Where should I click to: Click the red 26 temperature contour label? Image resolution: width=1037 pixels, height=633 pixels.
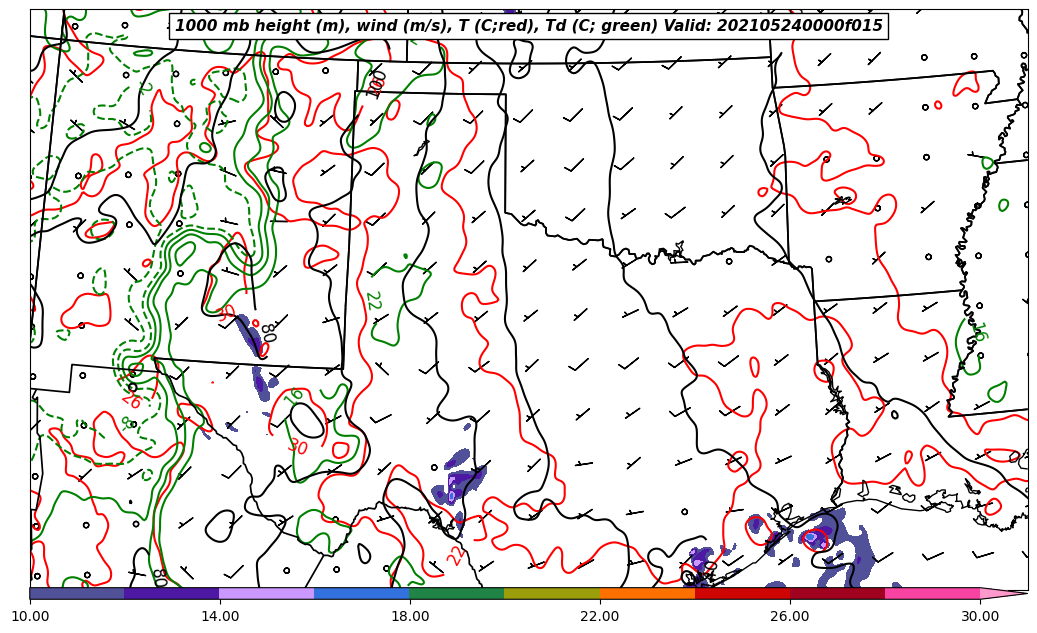coord(132,400)
